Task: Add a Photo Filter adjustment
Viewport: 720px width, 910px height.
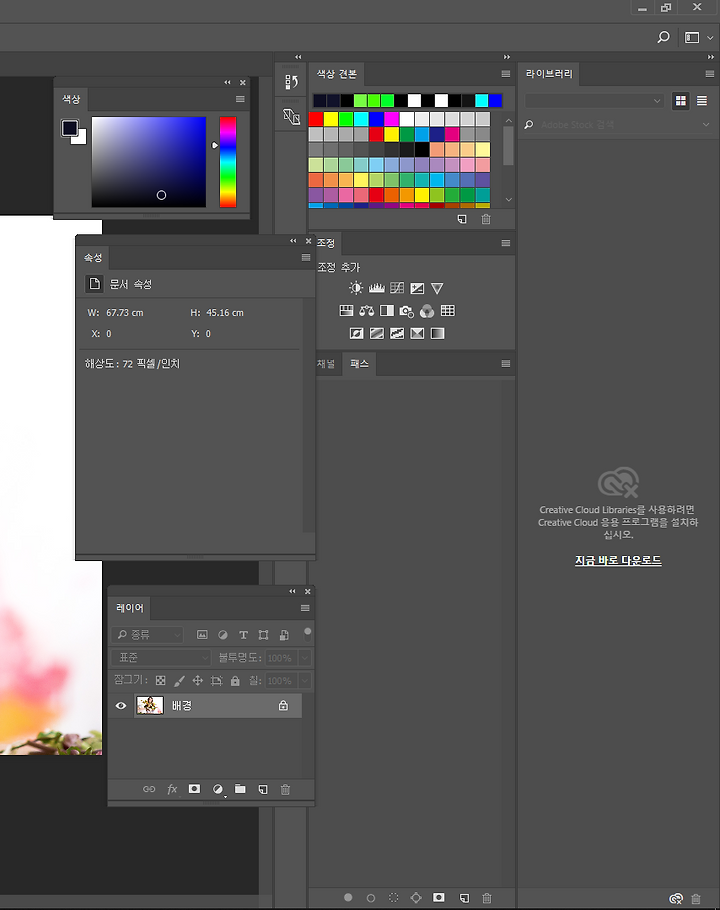Action: [407, 311]
